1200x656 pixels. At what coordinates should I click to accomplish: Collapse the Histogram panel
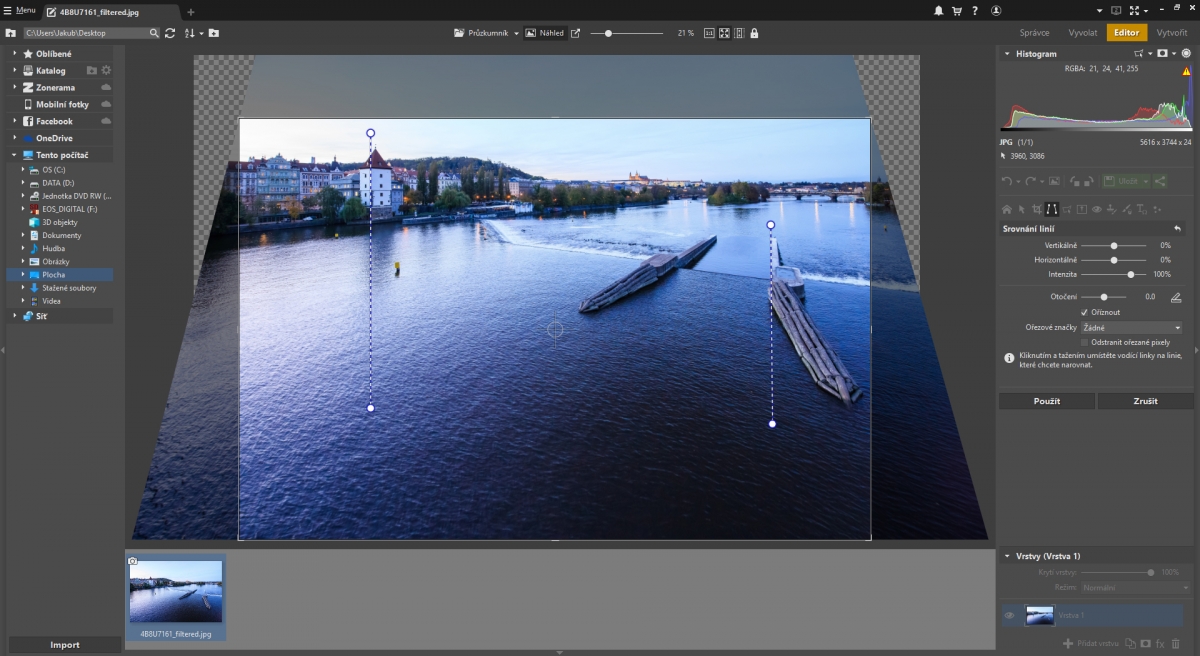click(x=1006, y=53)
